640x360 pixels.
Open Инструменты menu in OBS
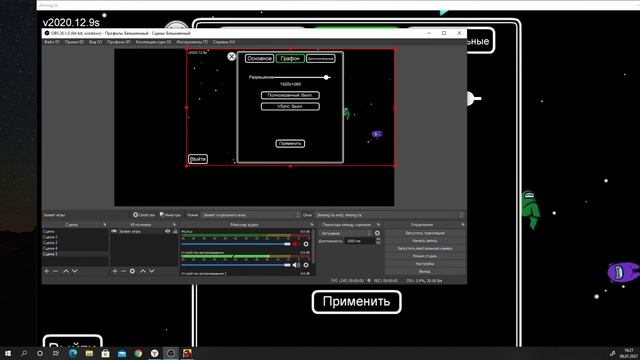192,42
